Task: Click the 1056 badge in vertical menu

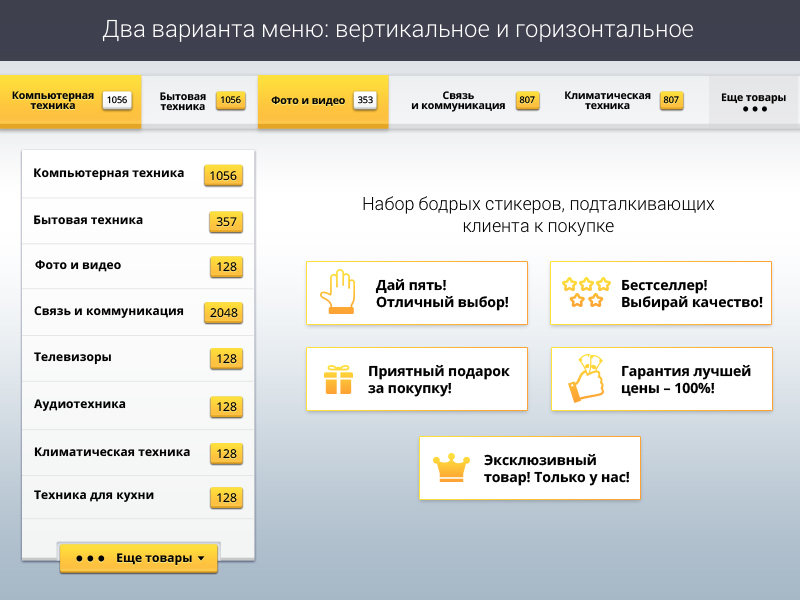Action: (223, 176)
